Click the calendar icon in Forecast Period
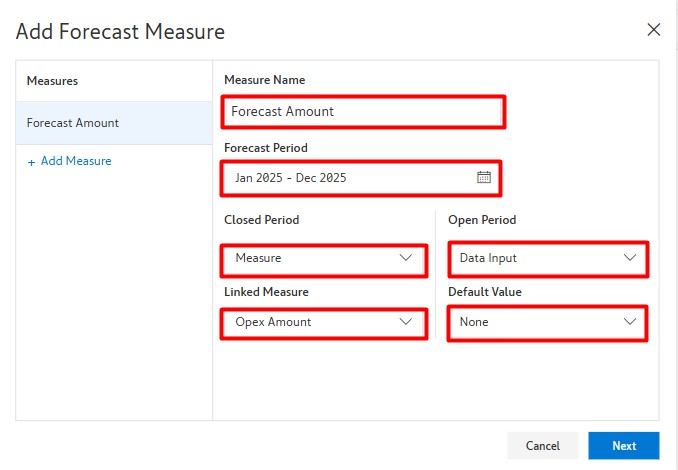This screenshot has height=470, width=678. (484, 178)
